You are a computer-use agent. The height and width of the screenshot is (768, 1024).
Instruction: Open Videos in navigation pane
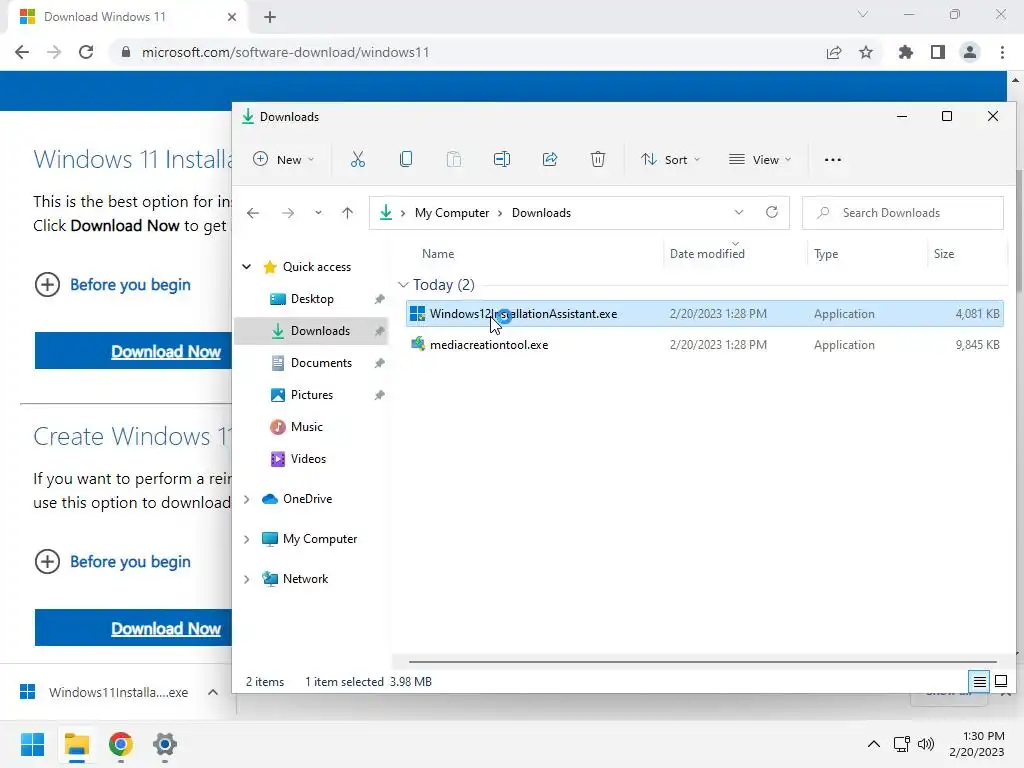click(x=308, y=459)
